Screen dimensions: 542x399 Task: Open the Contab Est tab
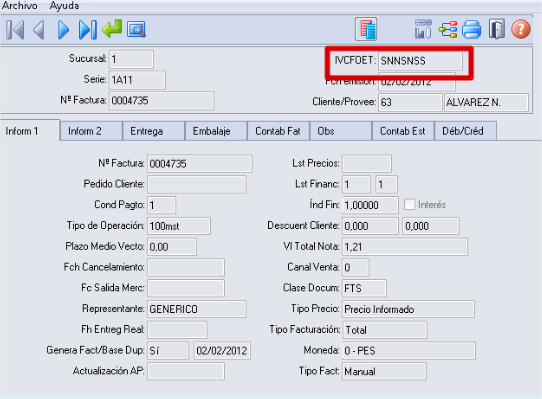click(403, 131)
